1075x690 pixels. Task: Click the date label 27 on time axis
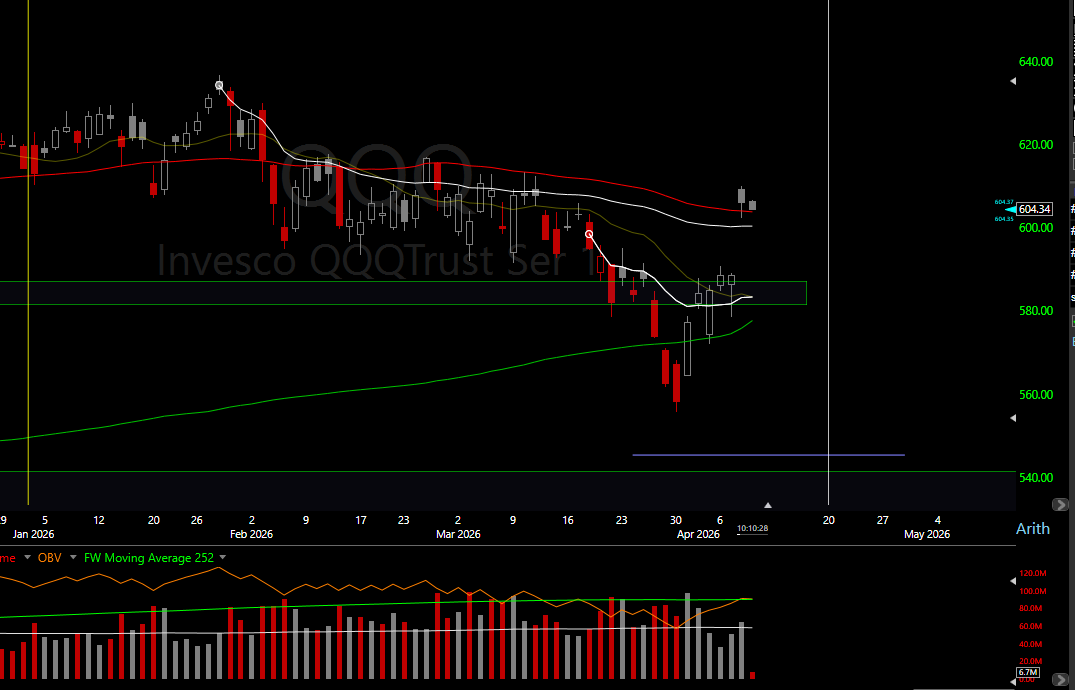pos(882,520)
